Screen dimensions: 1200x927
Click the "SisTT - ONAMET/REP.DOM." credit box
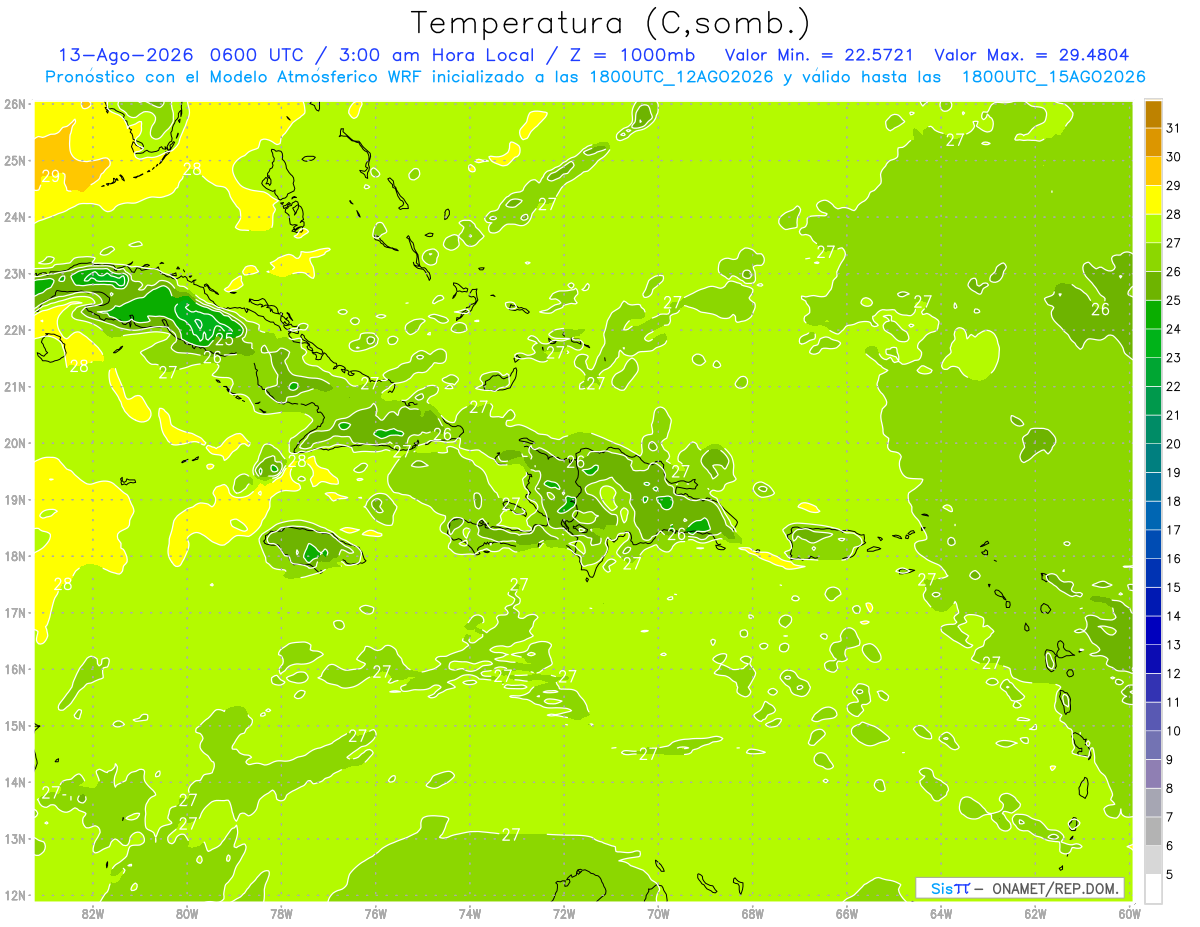(1020, 888)
